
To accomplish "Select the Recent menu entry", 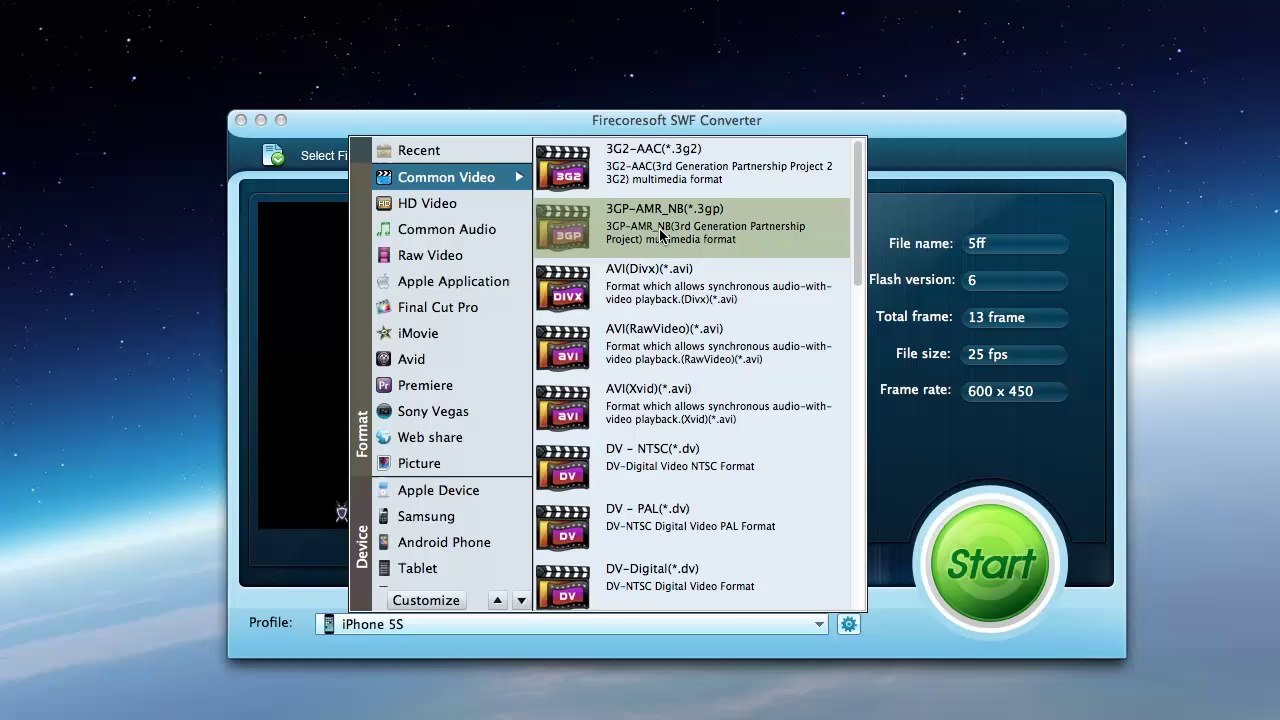I will coord(452,151).
